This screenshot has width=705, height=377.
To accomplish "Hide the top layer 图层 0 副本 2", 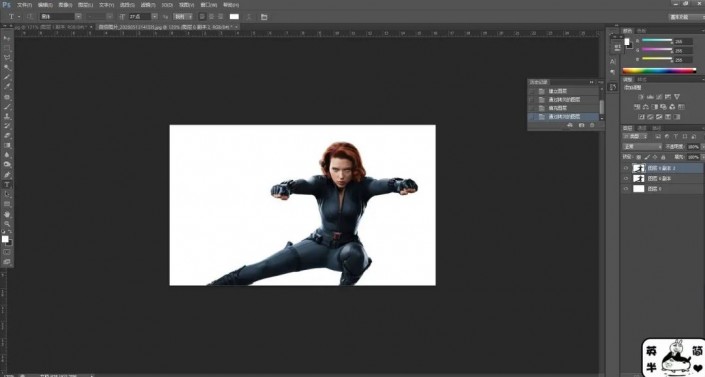I will pos(625,168).
